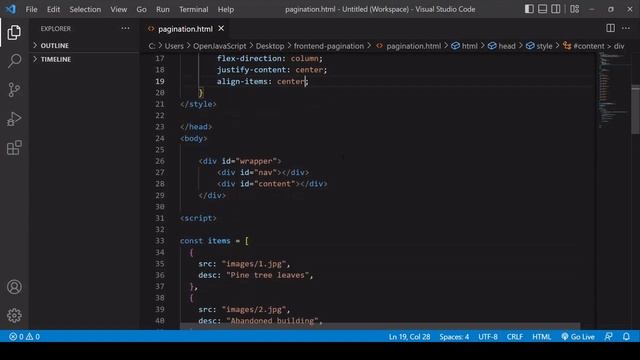The width and height of the screenshot is (640, 360).
Task: Click "const items" declaration text
Action: tap(205, 241)
